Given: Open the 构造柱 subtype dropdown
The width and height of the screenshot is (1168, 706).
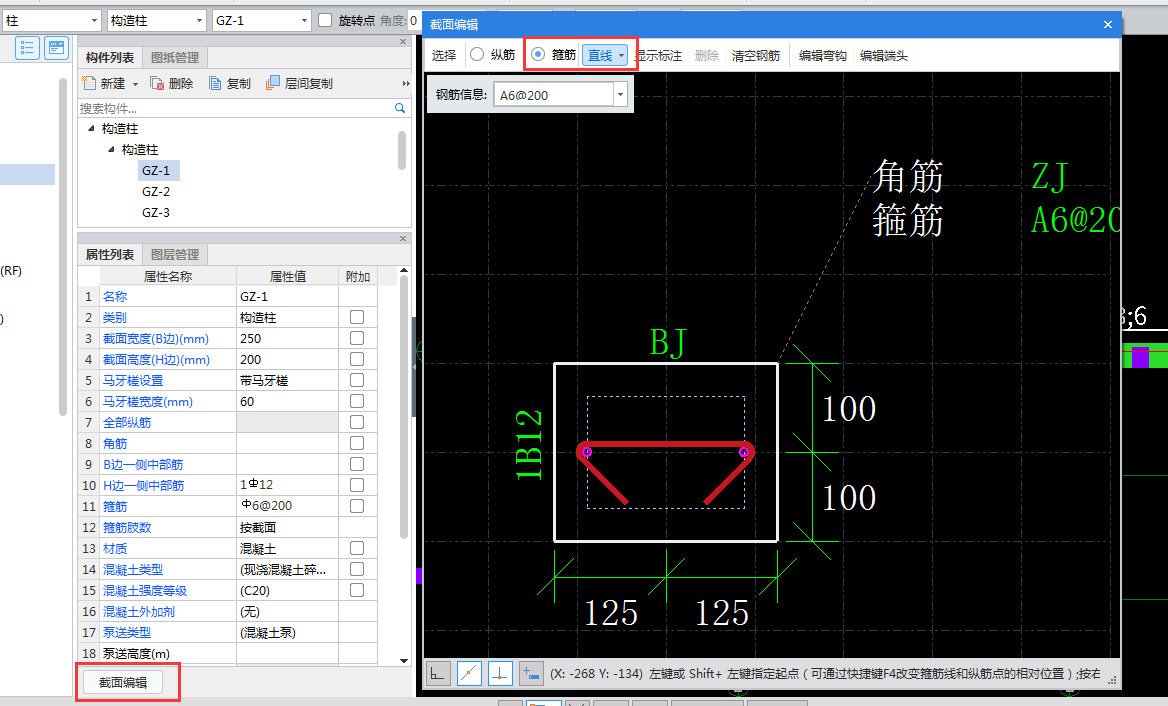Looking at the screenshot, I should pos(199,21).
